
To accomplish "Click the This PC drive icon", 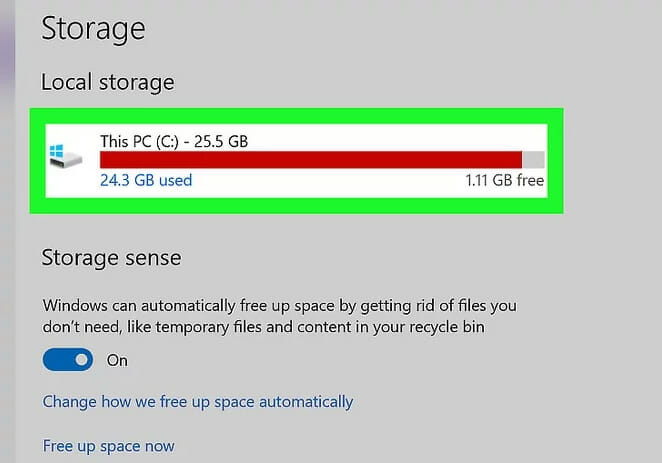I will coord(65,157).
